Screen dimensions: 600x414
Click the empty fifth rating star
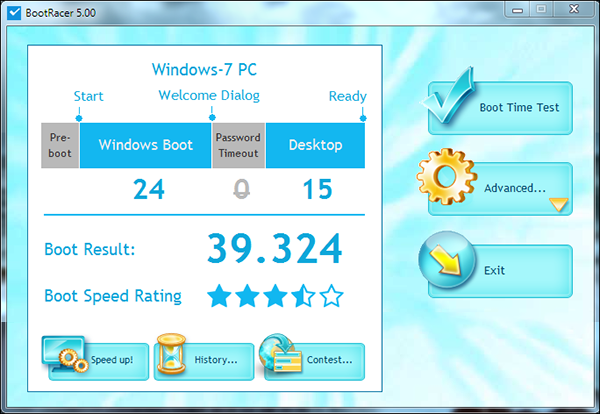(331, 296)
